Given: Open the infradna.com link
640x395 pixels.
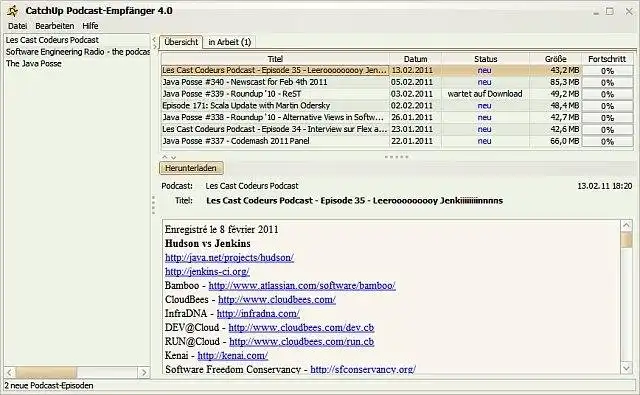Looking at the screenshot, I should click(x=258, y=313).
